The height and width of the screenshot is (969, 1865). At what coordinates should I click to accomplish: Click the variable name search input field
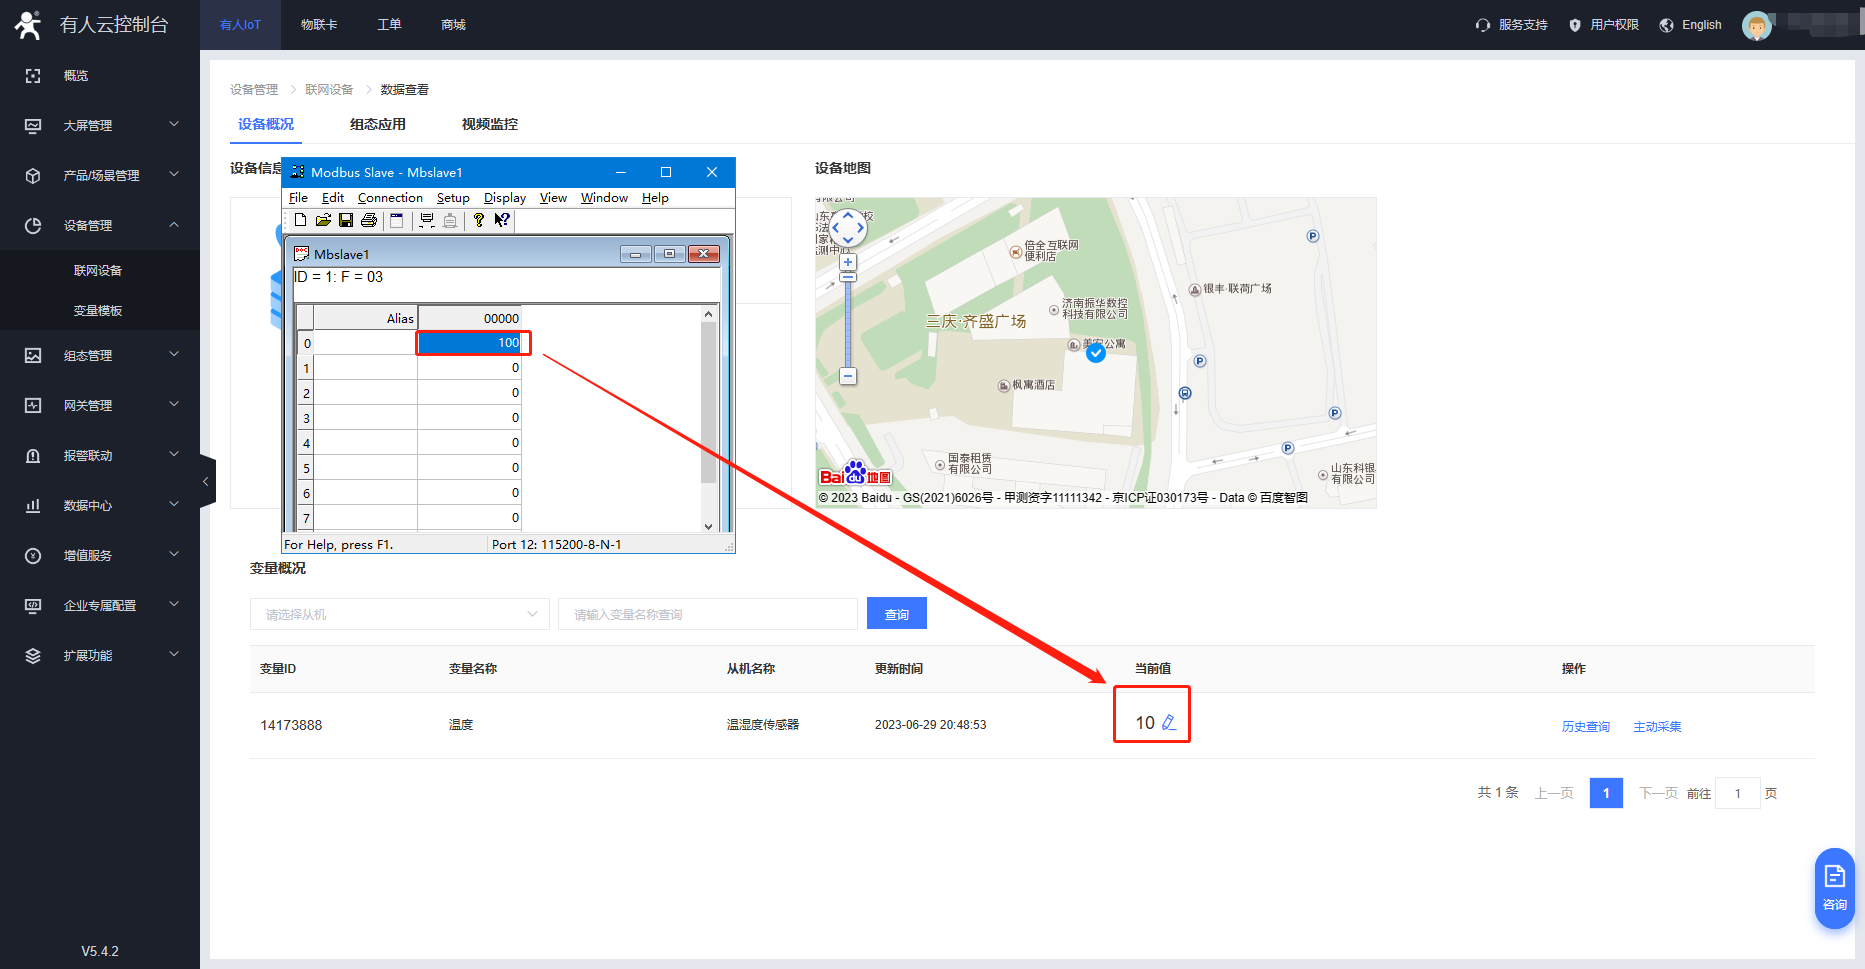[707, 614]
